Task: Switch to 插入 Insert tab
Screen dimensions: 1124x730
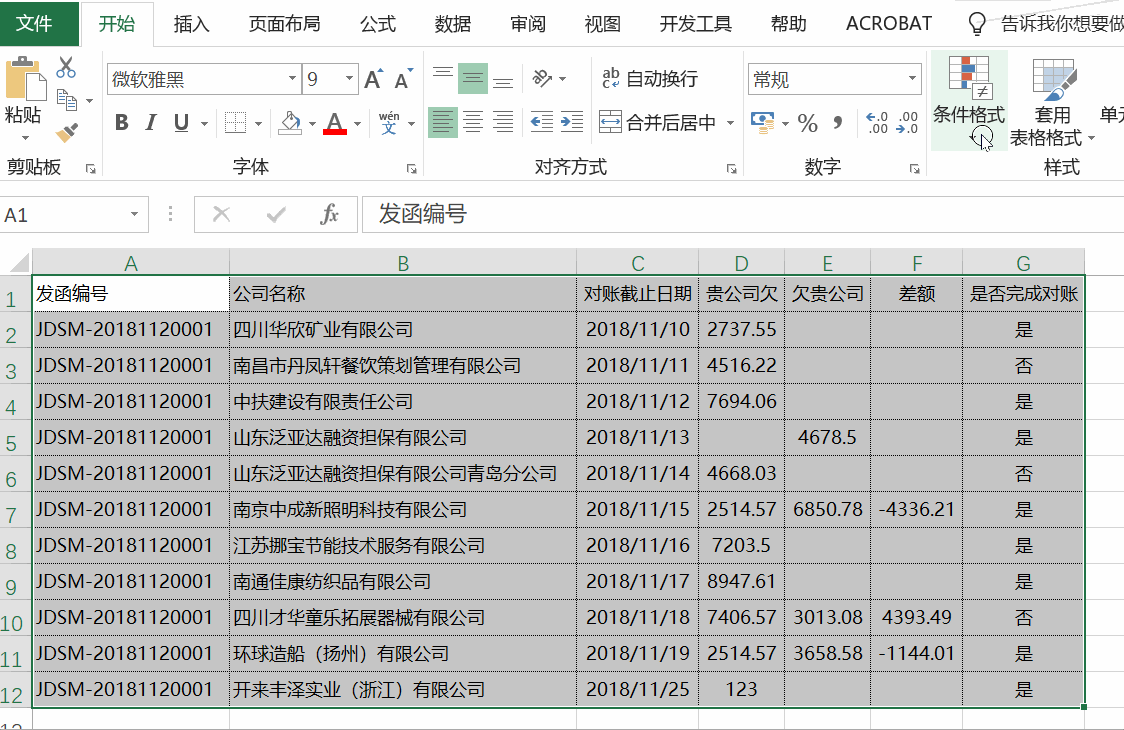Action: [x=191, y=24]
